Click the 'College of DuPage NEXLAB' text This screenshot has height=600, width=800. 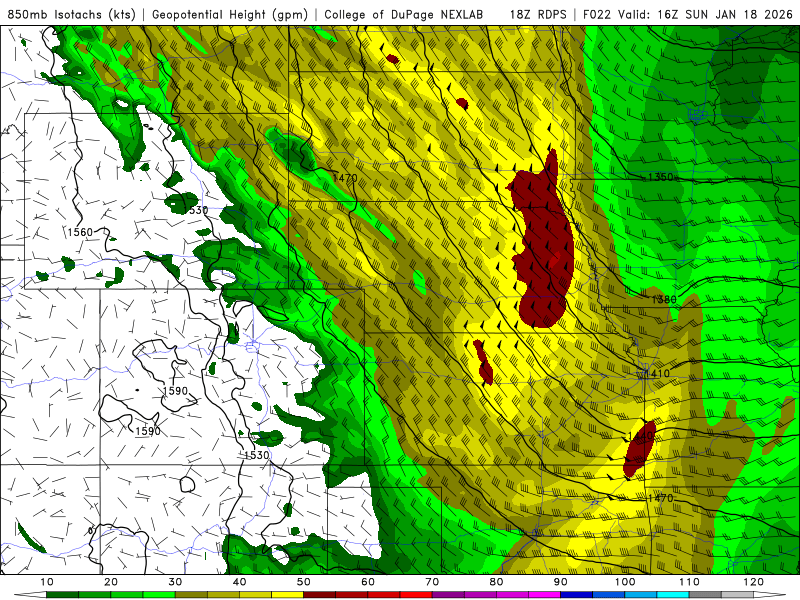click(x=404, y=14)
